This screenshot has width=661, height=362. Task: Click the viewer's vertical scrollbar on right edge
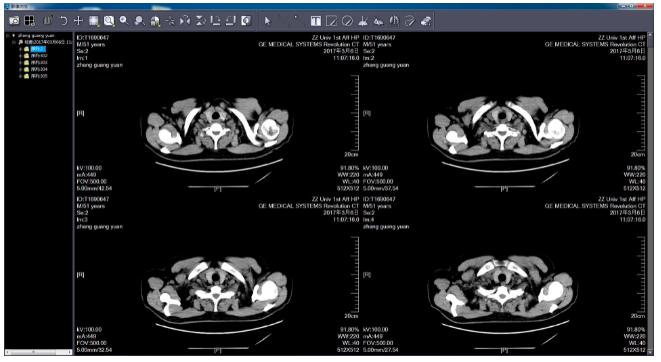[650, 194]
